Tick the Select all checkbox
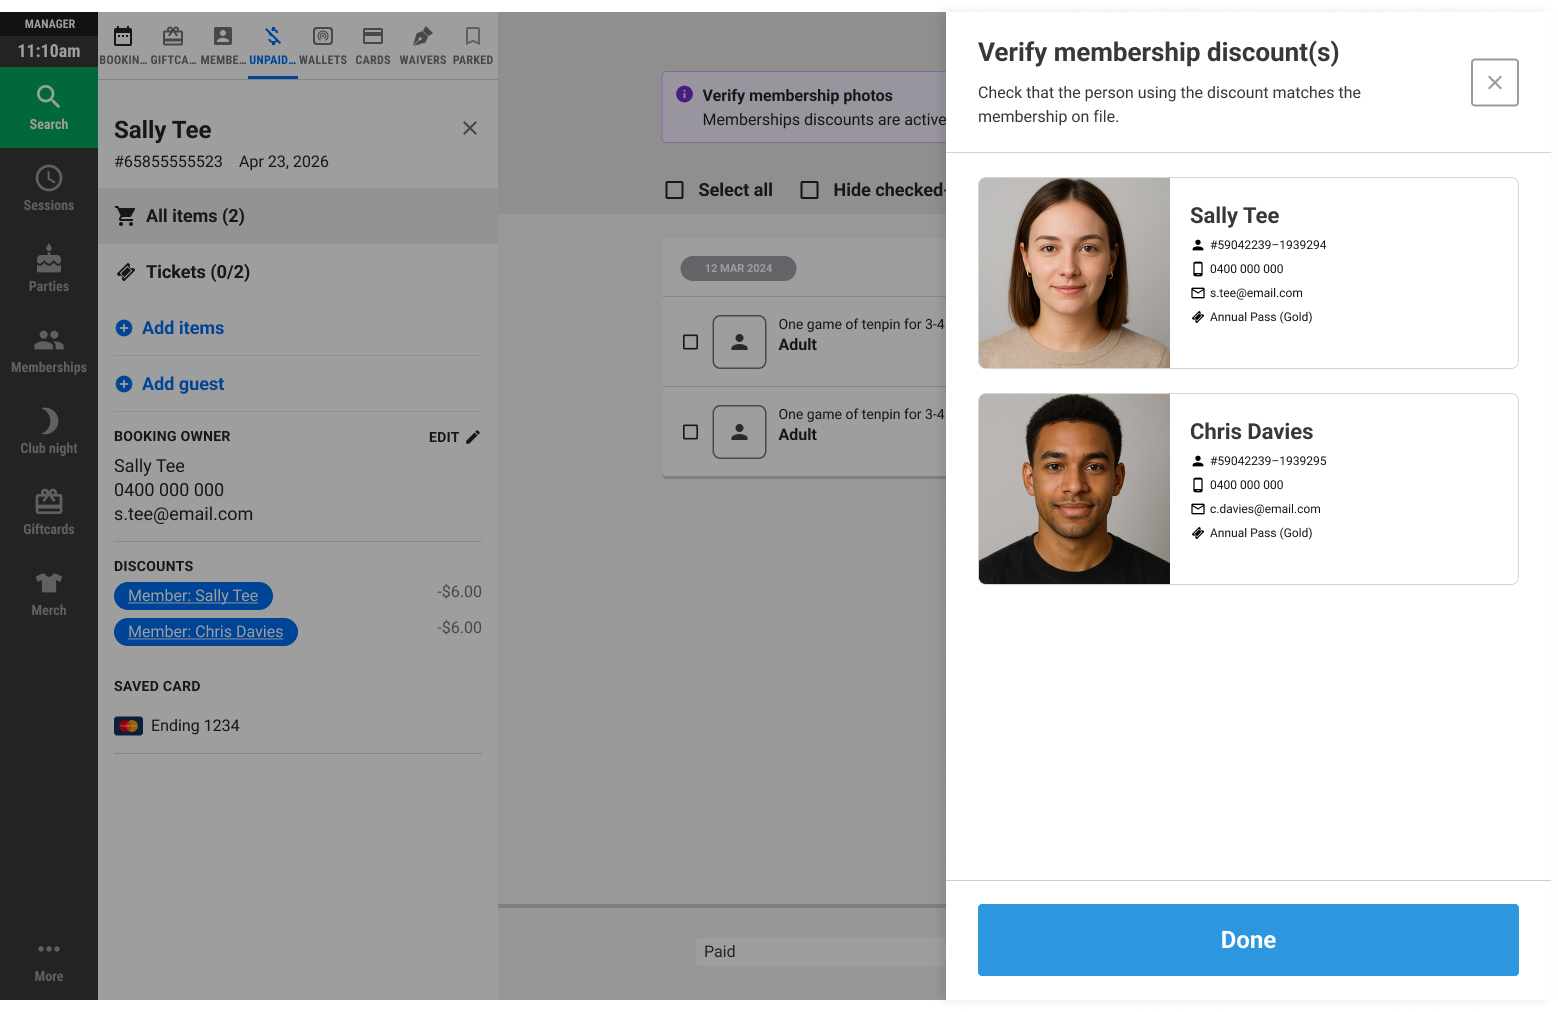 click(x=675, y=190)
